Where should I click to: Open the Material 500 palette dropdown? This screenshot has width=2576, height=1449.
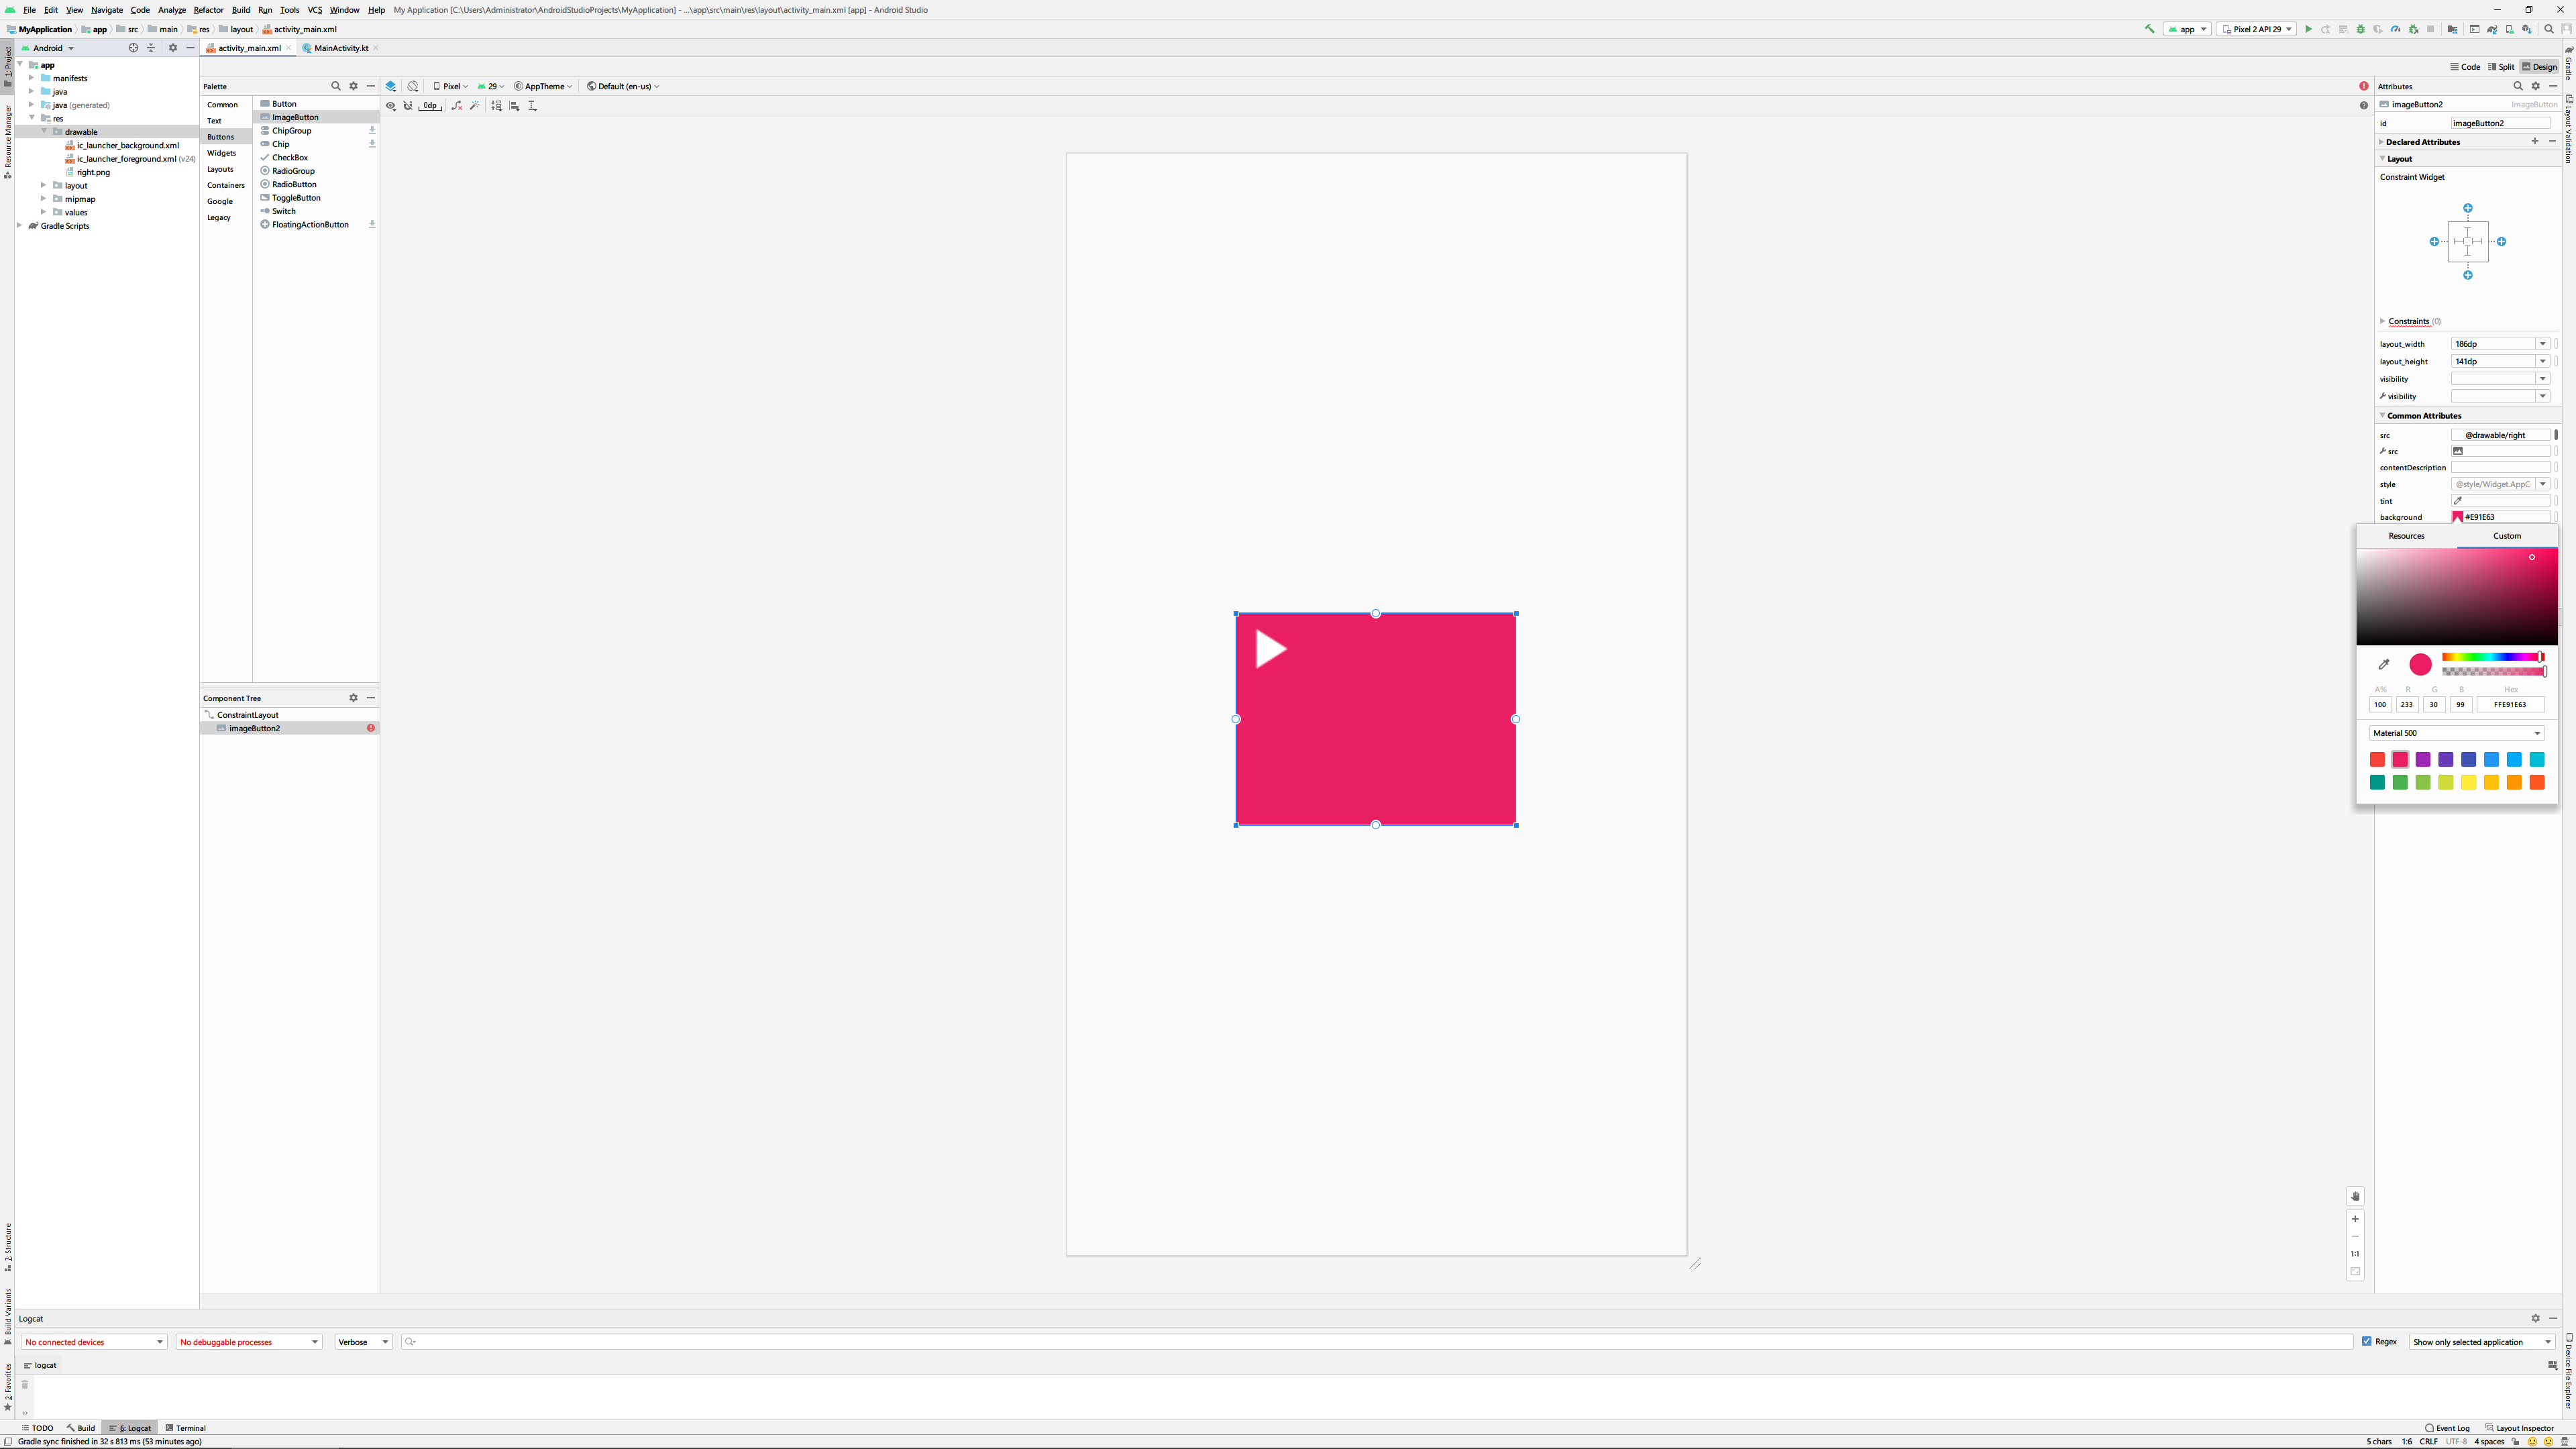[x=2456, y=733]
